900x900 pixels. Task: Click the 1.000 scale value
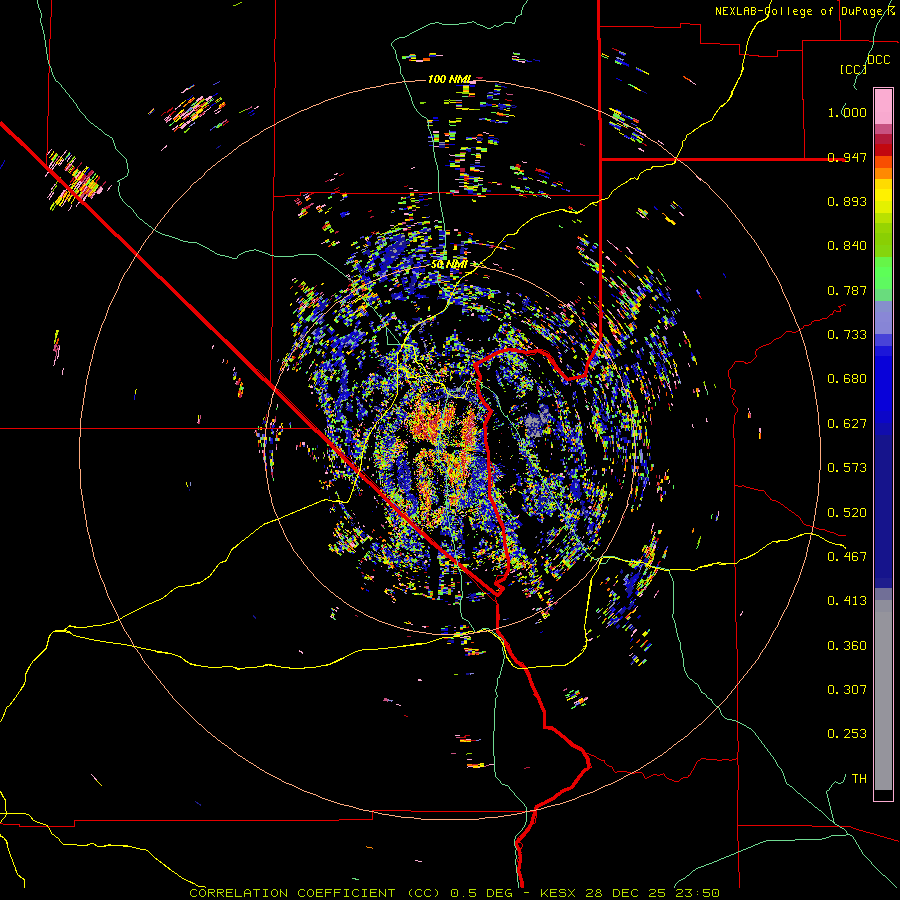tap(847, 112)
